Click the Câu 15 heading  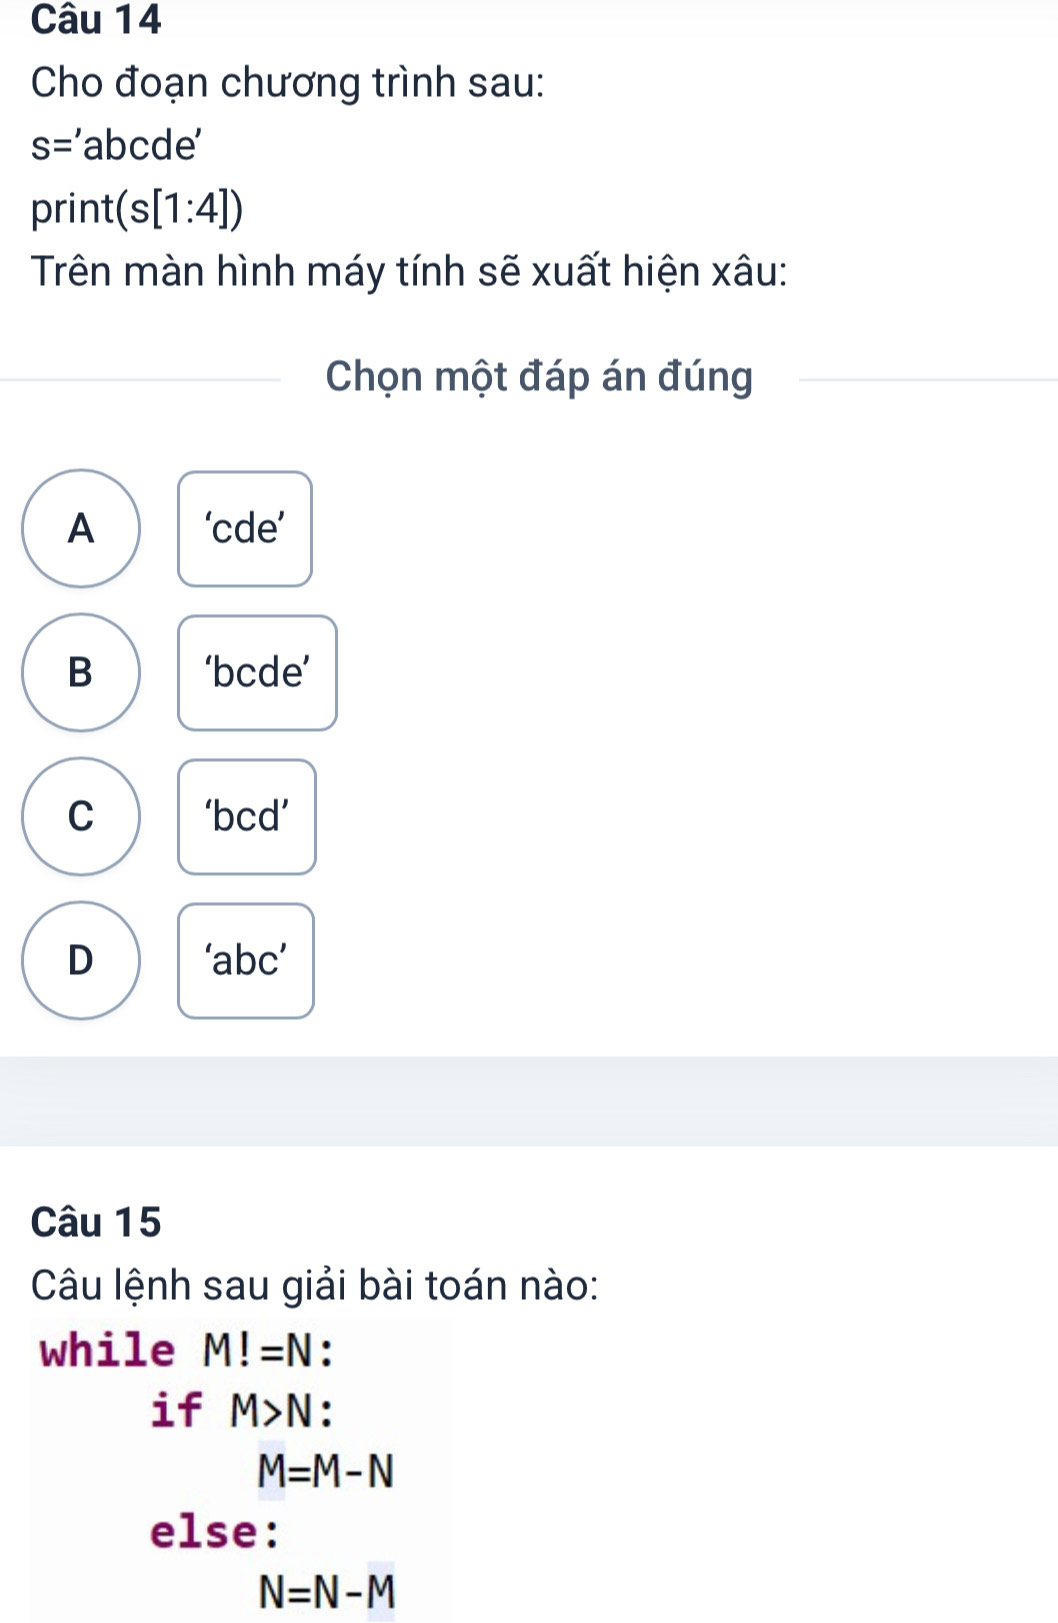click(96, 1222)
